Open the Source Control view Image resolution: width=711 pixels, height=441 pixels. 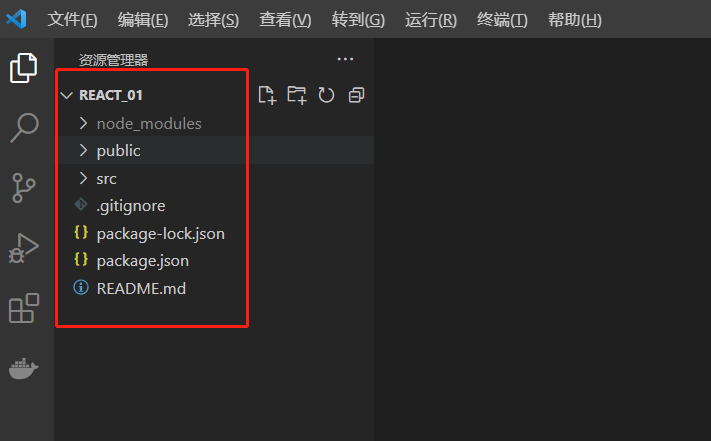click(x=24, y=188)
